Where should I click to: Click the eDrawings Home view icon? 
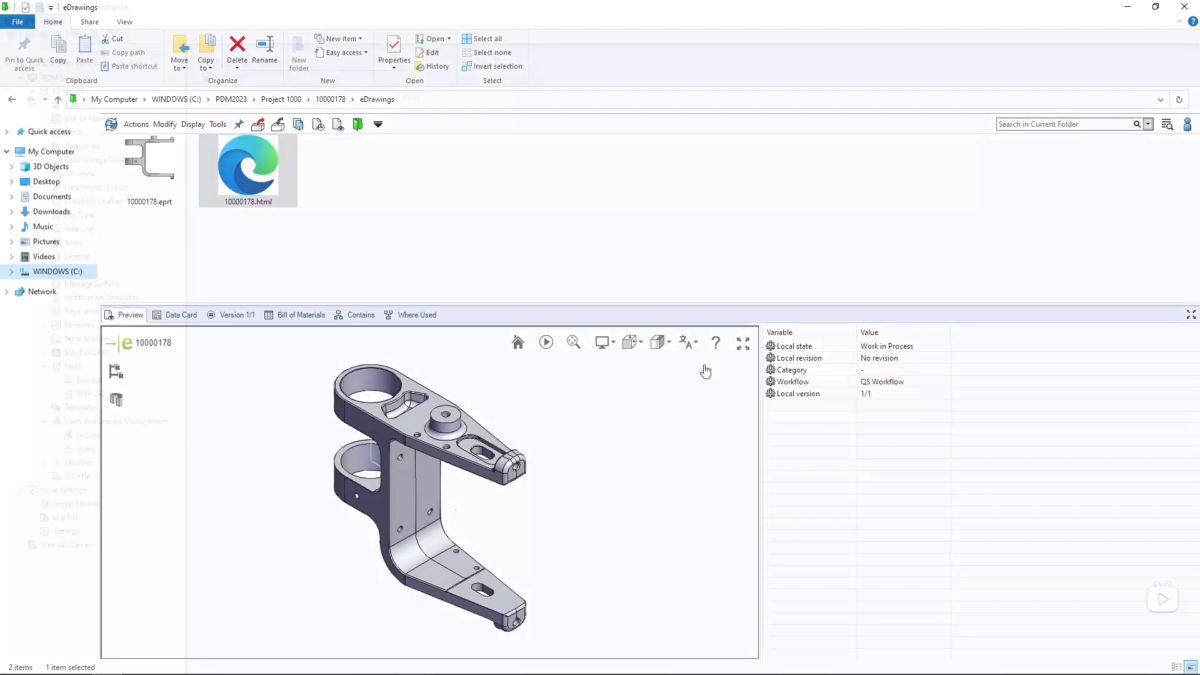click(518, 342)
